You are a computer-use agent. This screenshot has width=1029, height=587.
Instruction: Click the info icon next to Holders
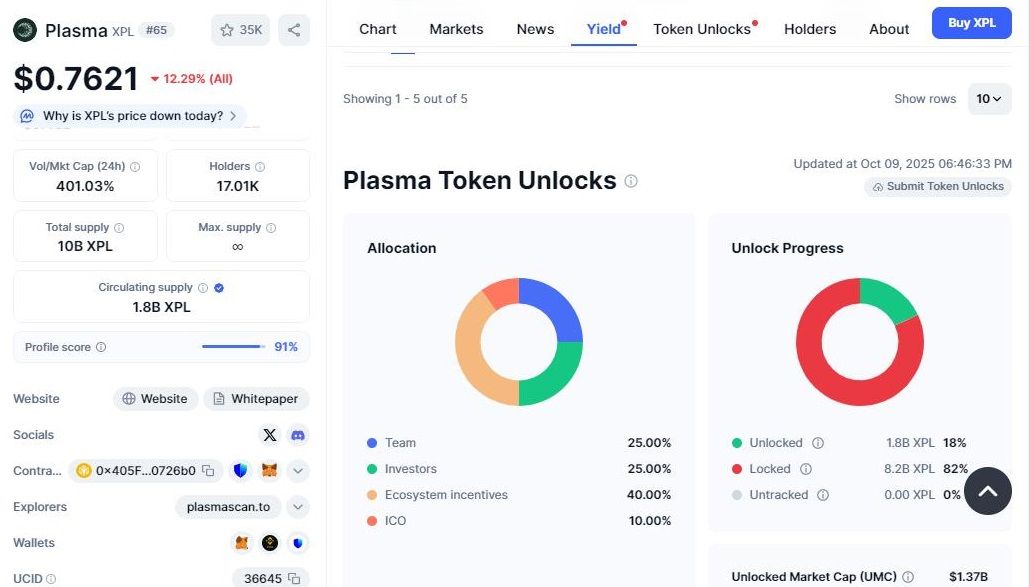260,167
